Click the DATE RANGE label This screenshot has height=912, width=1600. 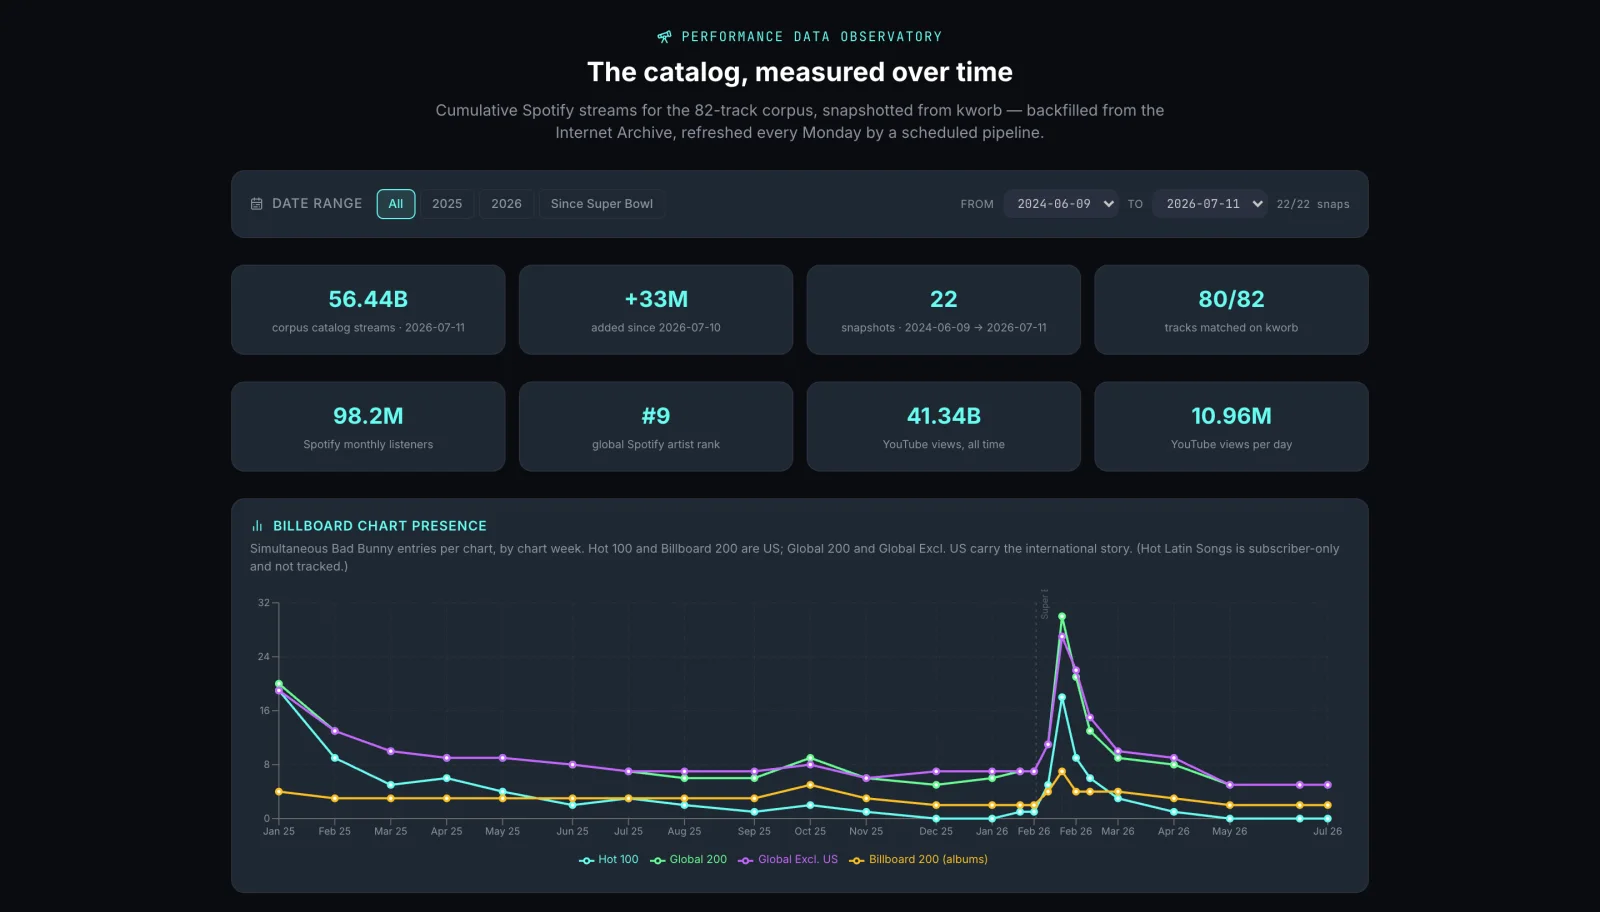(x=317, y=204)
